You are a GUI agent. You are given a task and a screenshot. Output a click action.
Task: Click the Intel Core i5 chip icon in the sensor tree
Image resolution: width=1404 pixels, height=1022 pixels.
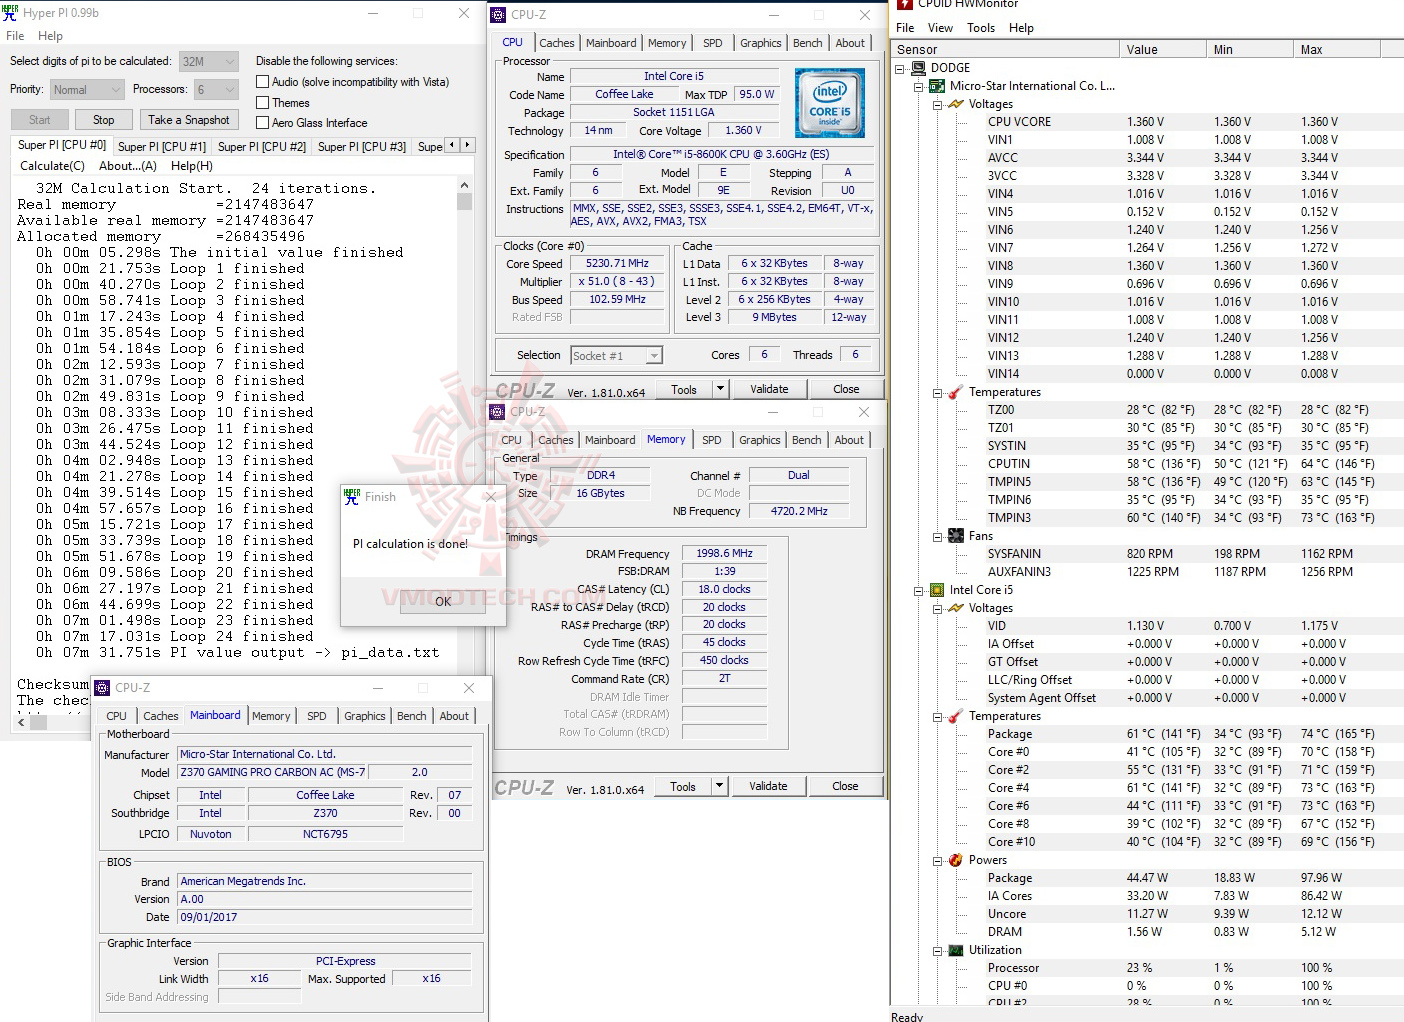(935, 589)
